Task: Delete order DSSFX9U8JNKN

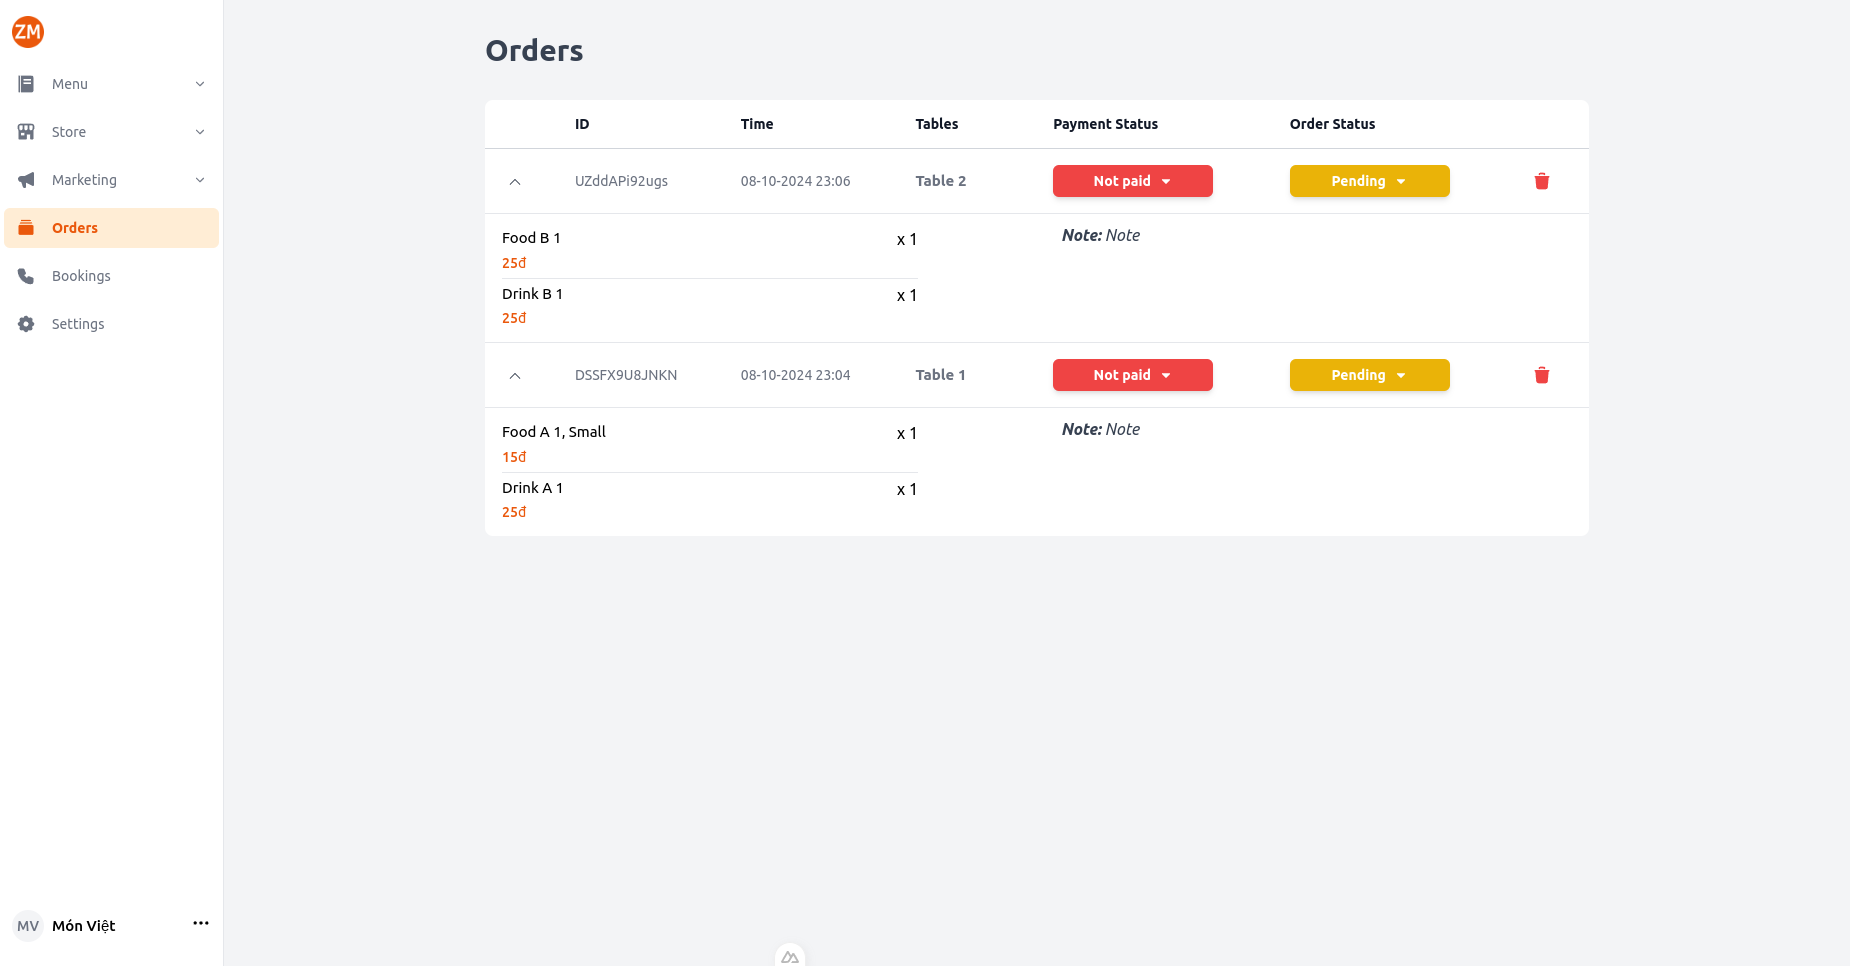Action: 1541,375
